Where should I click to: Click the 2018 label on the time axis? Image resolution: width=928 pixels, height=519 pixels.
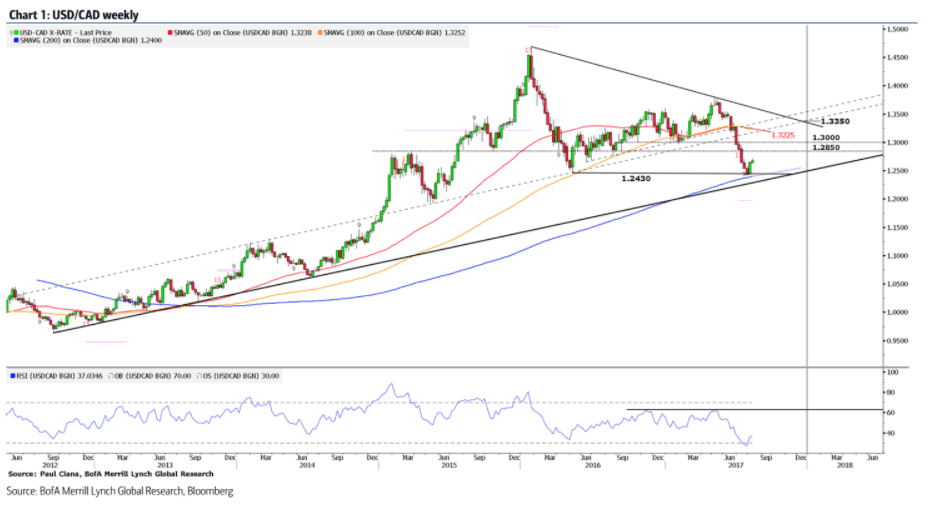tap(844, 465)
